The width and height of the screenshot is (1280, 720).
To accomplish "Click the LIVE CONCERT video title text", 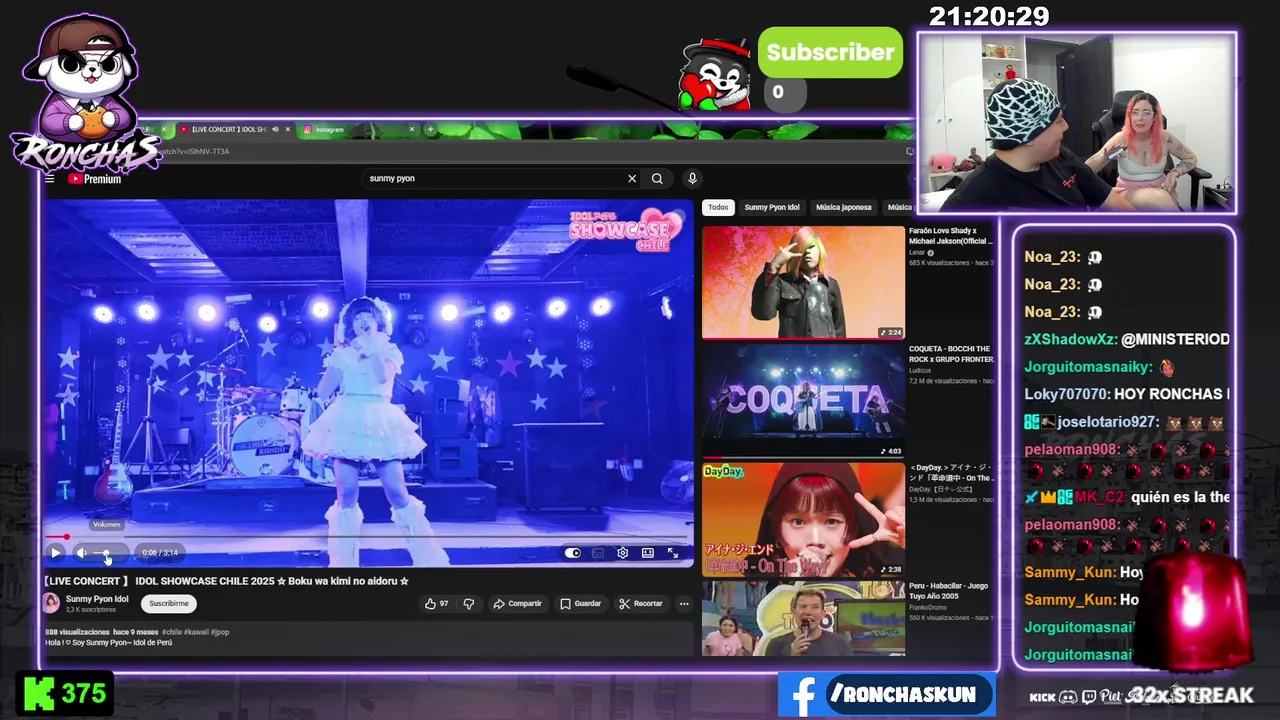I will coord(226,581).
